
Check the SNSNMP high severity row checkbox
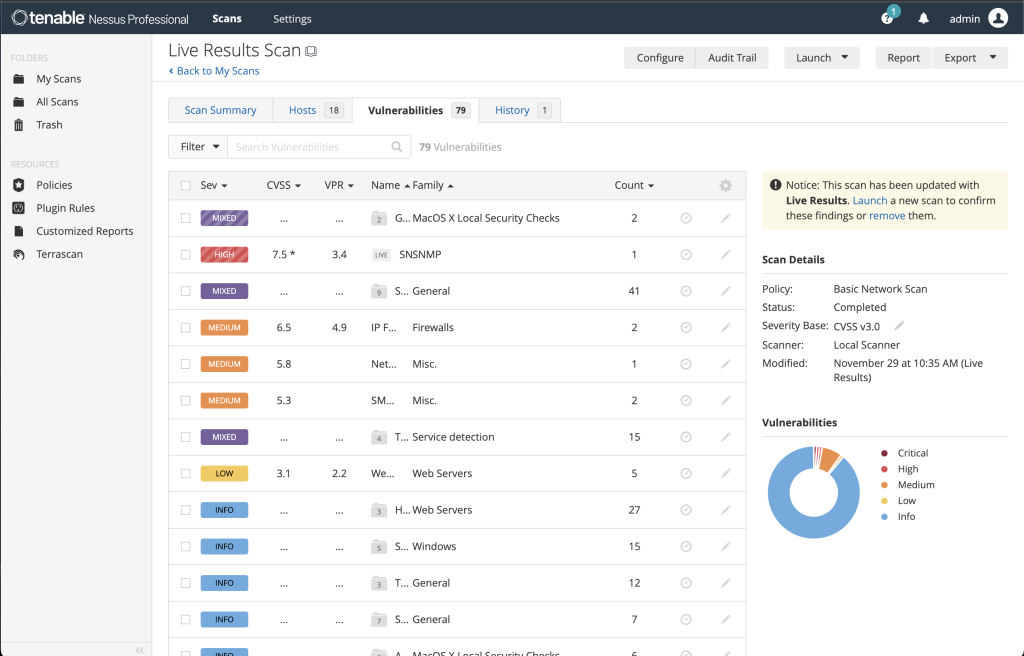185,255
